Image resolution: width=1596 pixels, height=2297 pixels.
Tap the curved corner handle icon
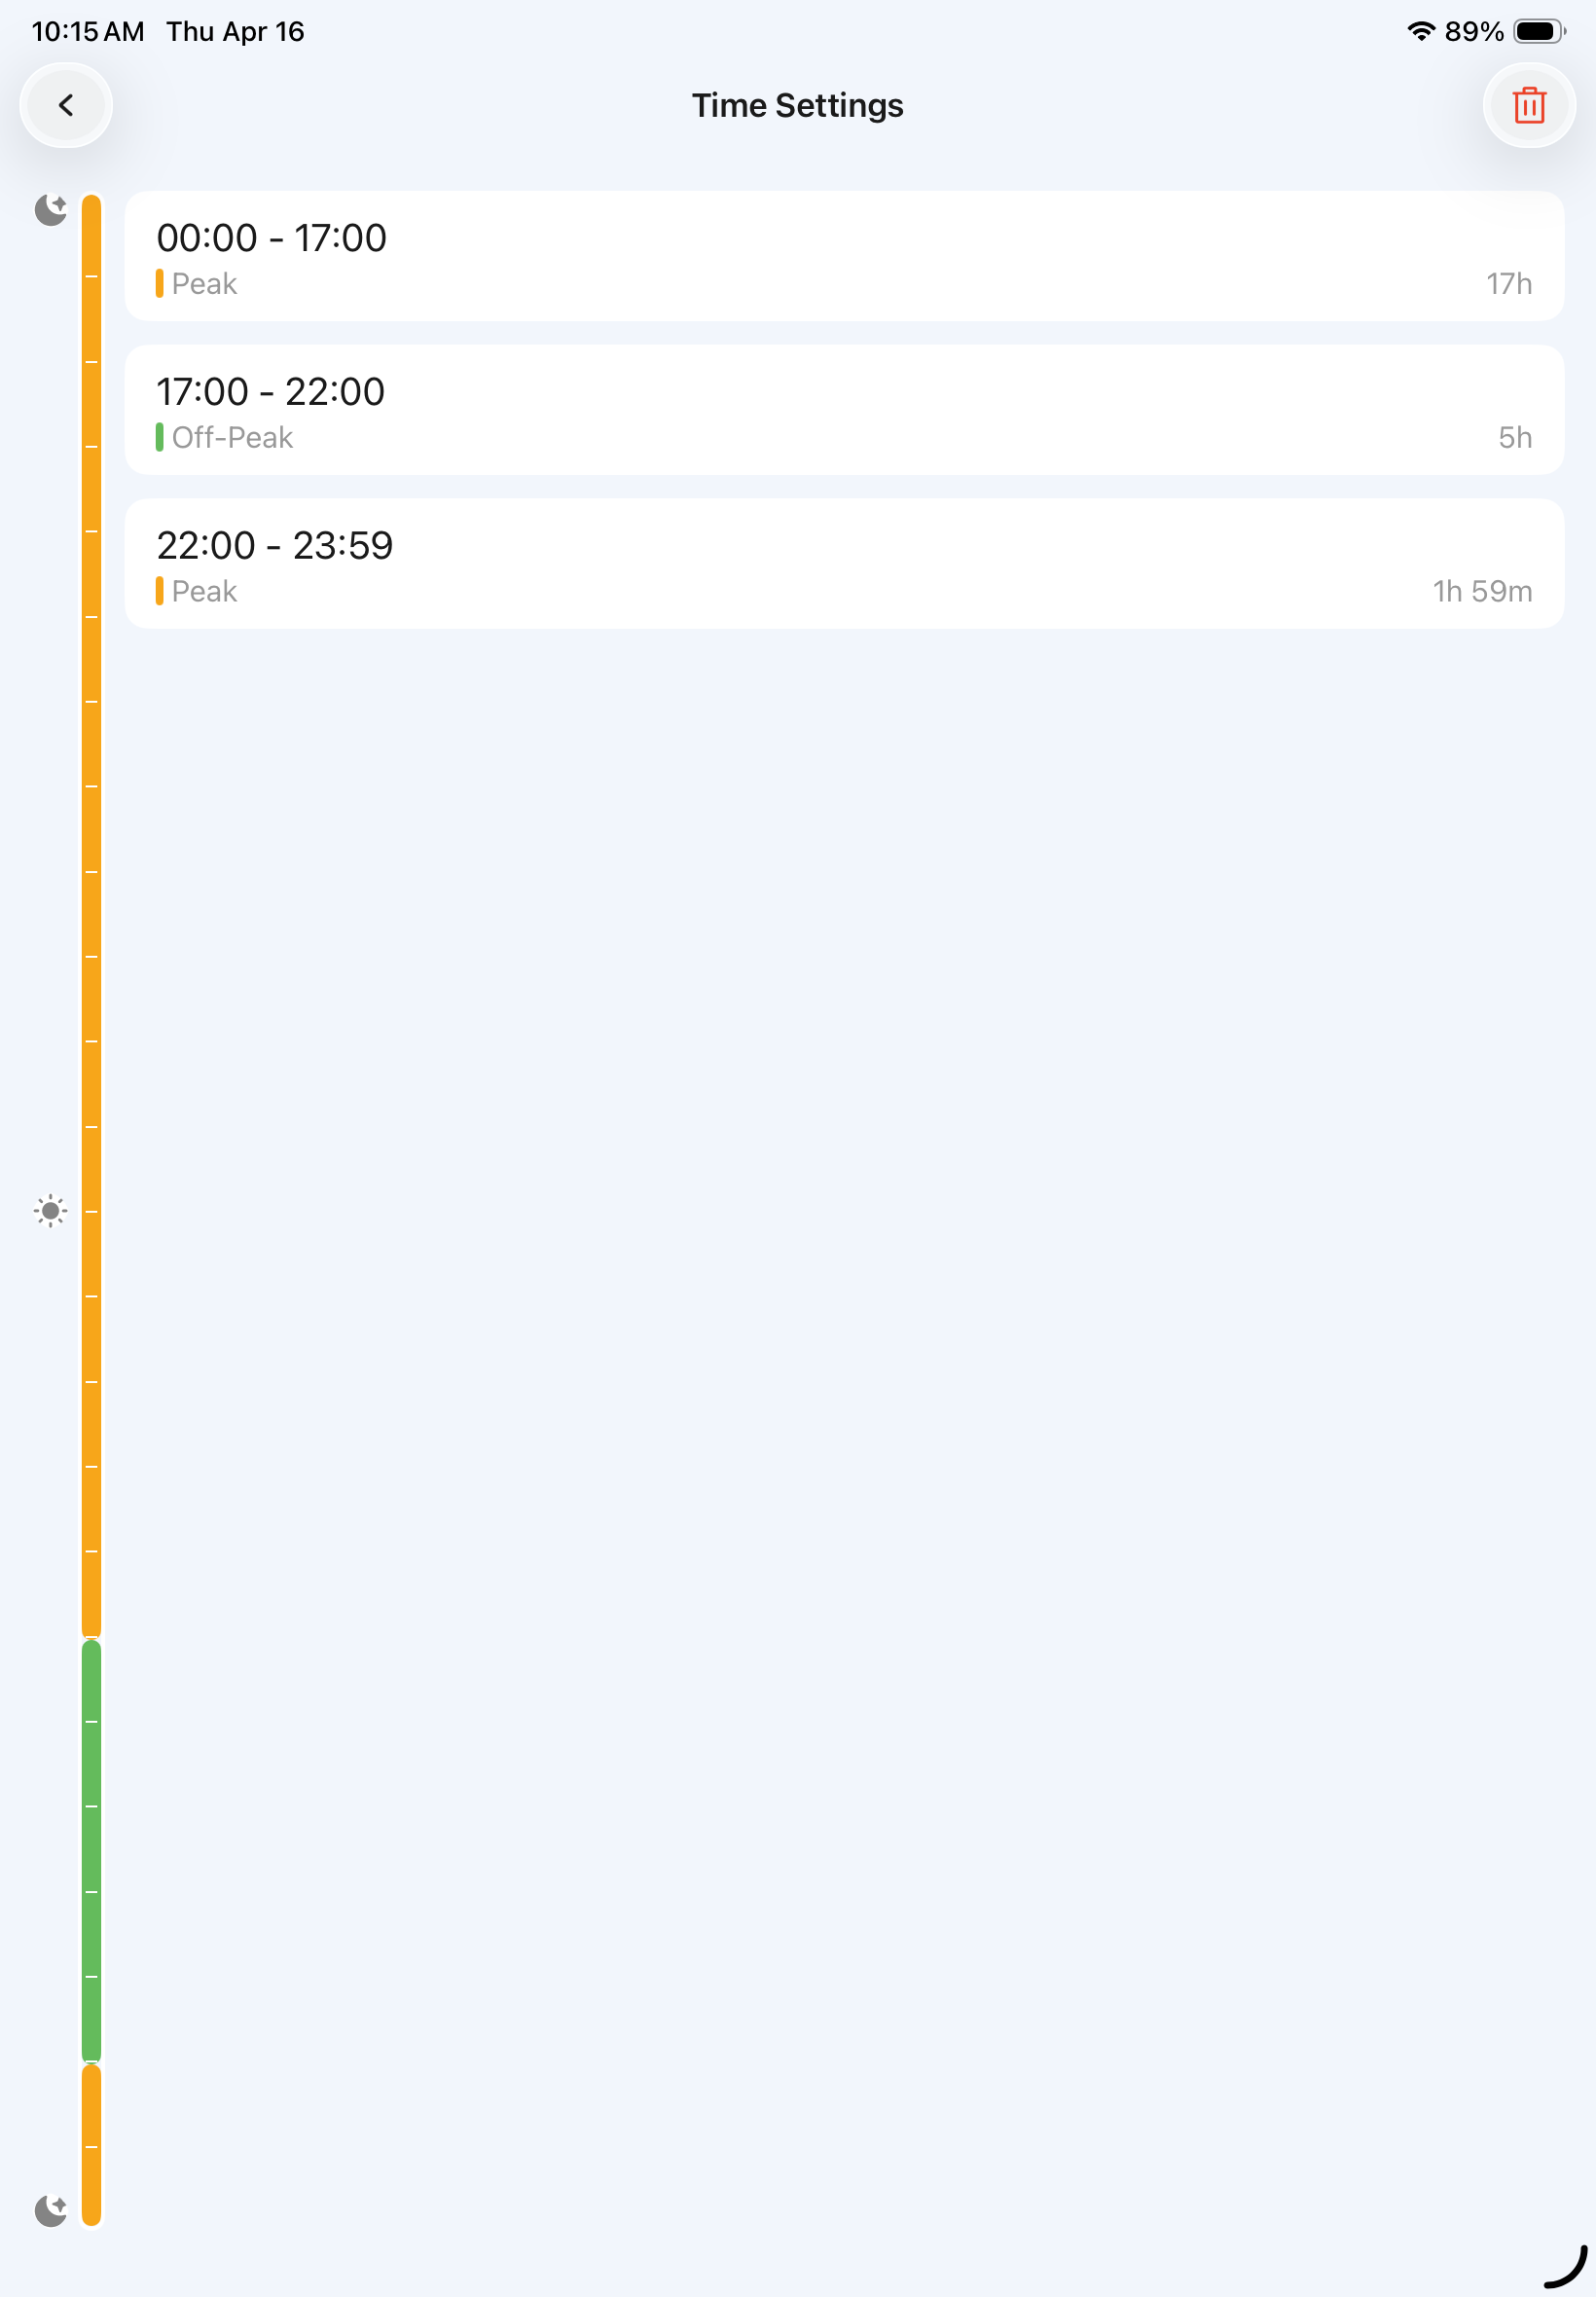[x=1565, y=2266]
